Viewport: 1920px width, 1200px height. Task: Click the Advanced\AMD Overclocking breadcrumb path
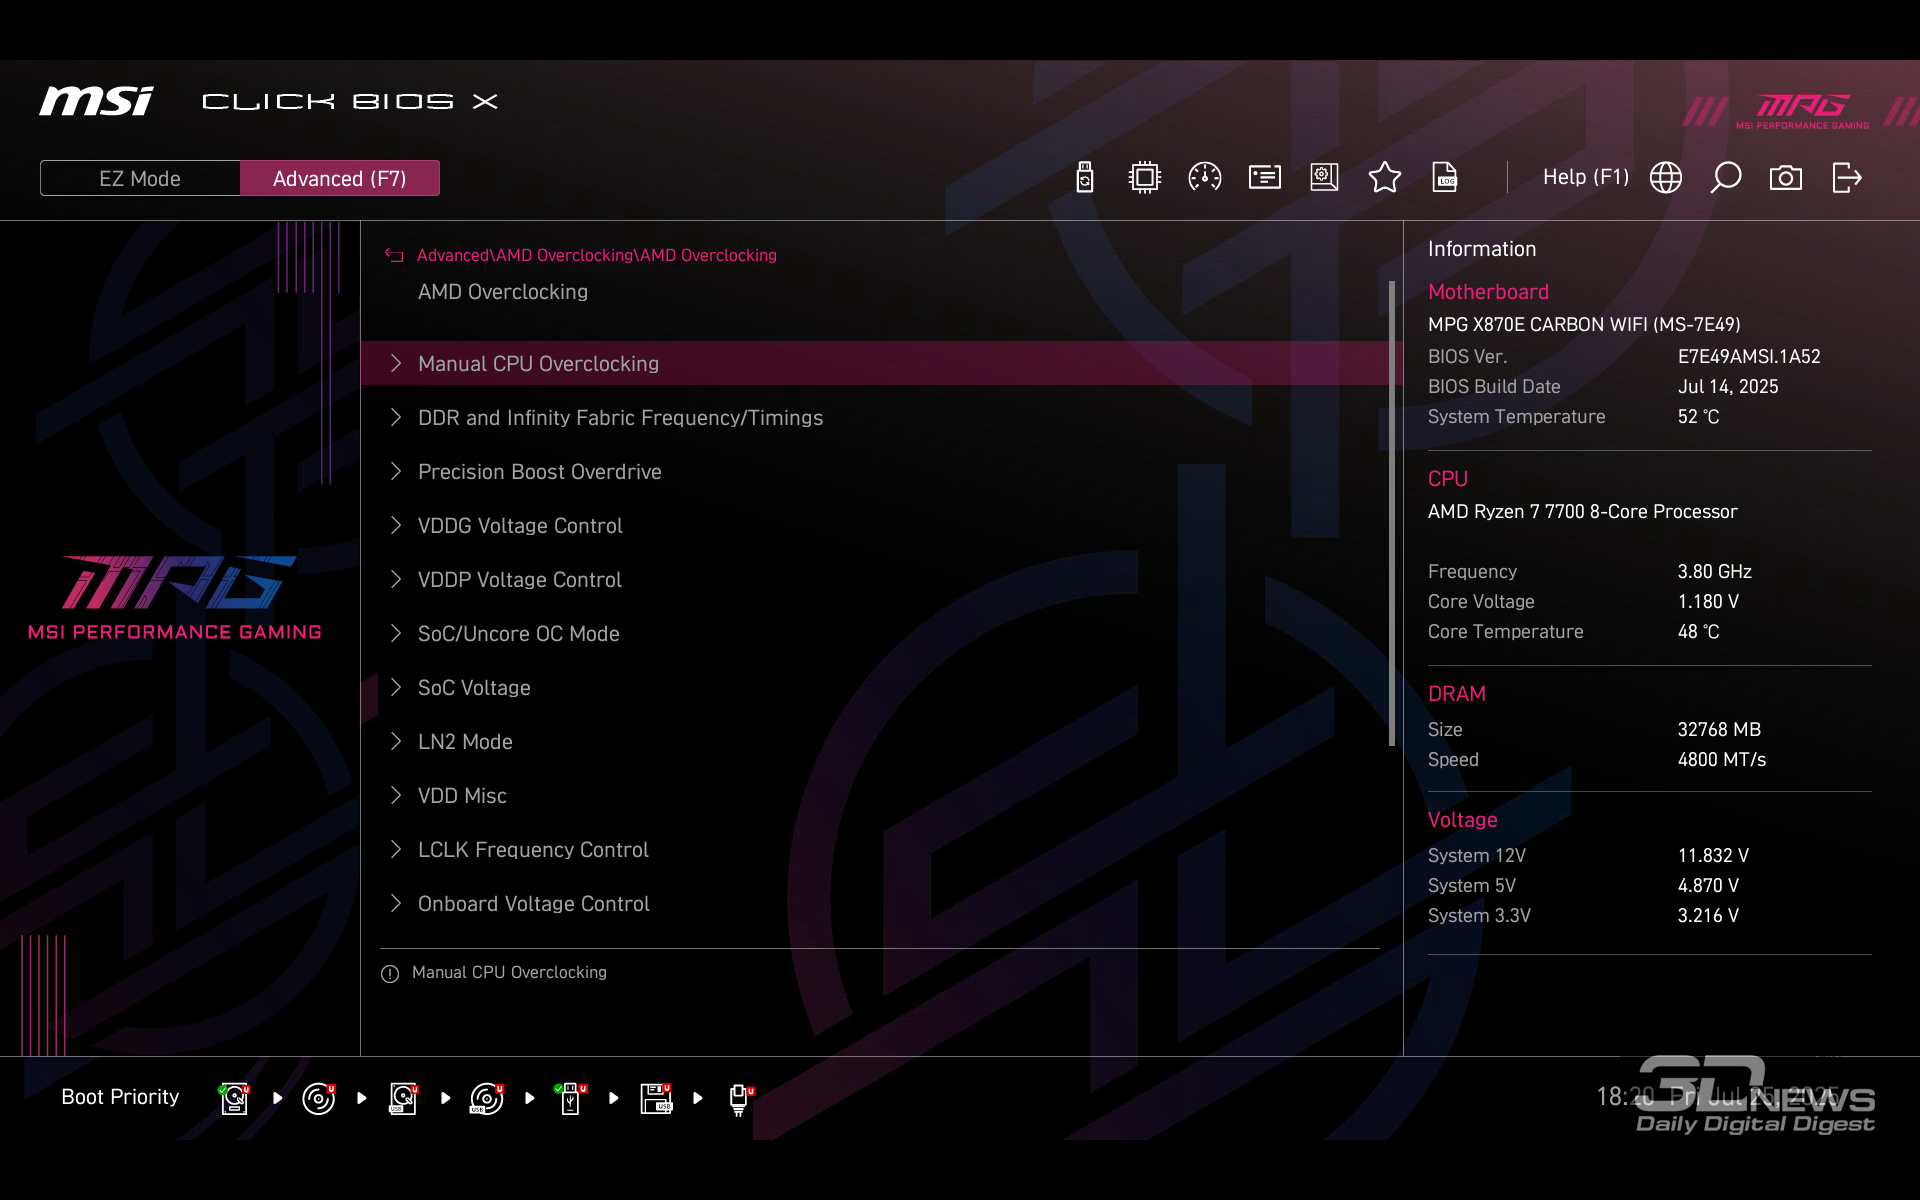coord(596,256)
